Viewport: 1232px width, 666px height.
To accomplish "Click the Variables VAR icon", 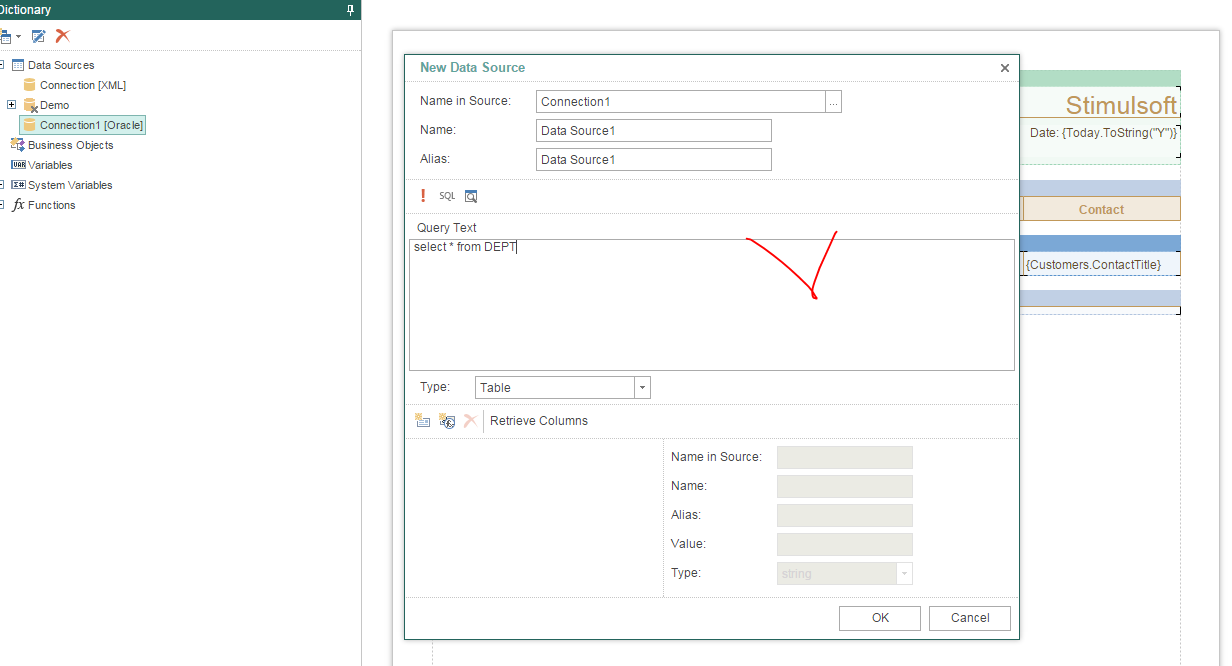I will (x=18, y=165).
